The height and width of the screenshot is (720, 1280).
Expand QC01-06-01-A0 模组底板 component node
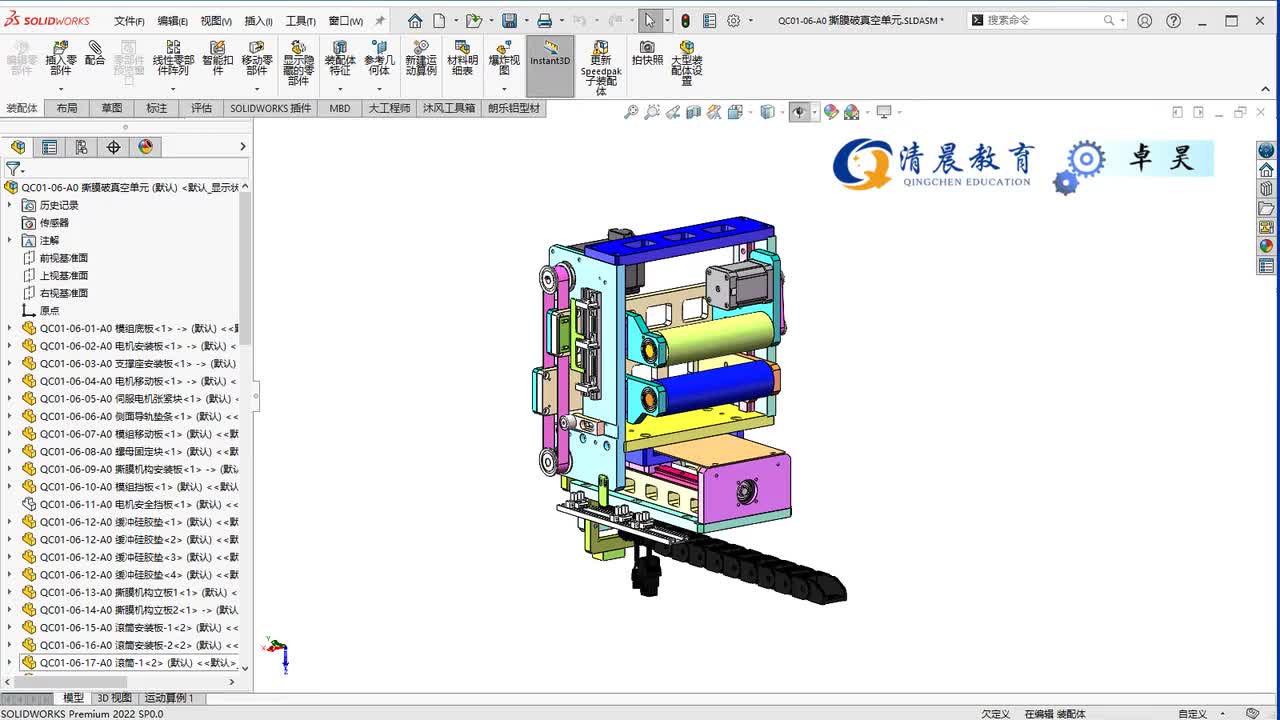click(10, 328)
